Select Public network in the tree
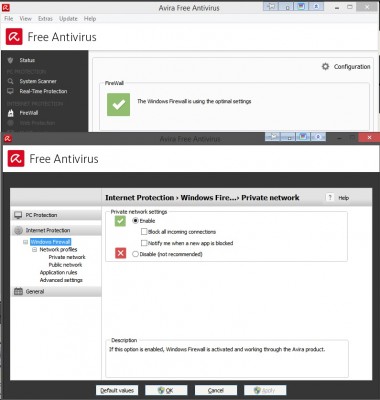The height and width of the screenshot is (400, 380). pyautogui.click(x=65, y=265)
